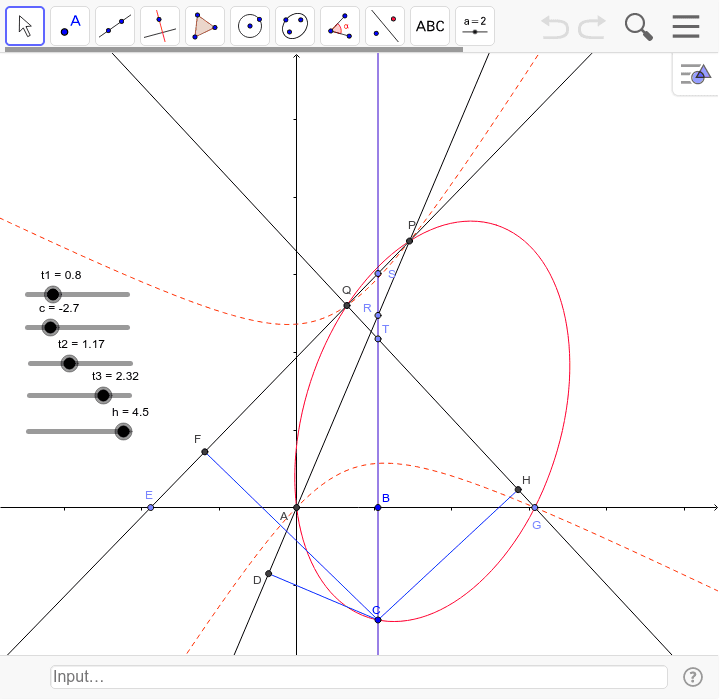Viewport: 720px width, 700px height.
Task: Select point G on the x-axis
Action: [x=535, y=508]
